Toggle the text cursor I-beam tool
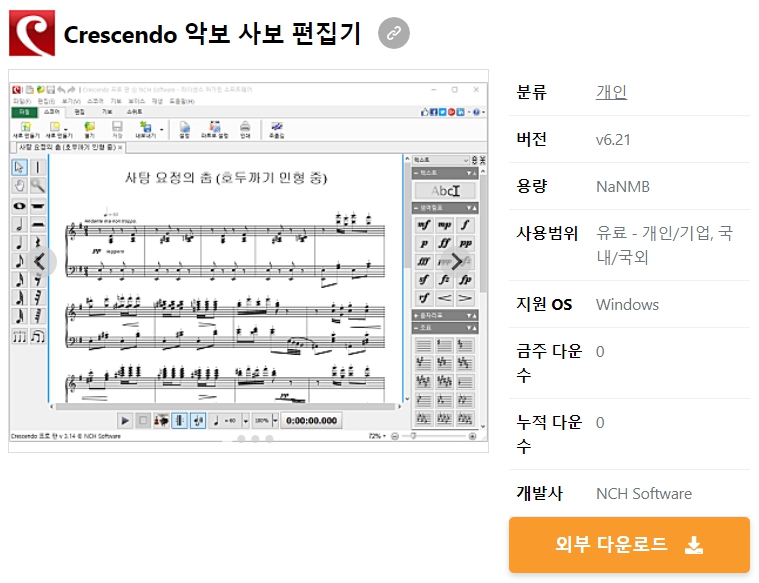This screenshot has height=583, width=759. (38, 168)
